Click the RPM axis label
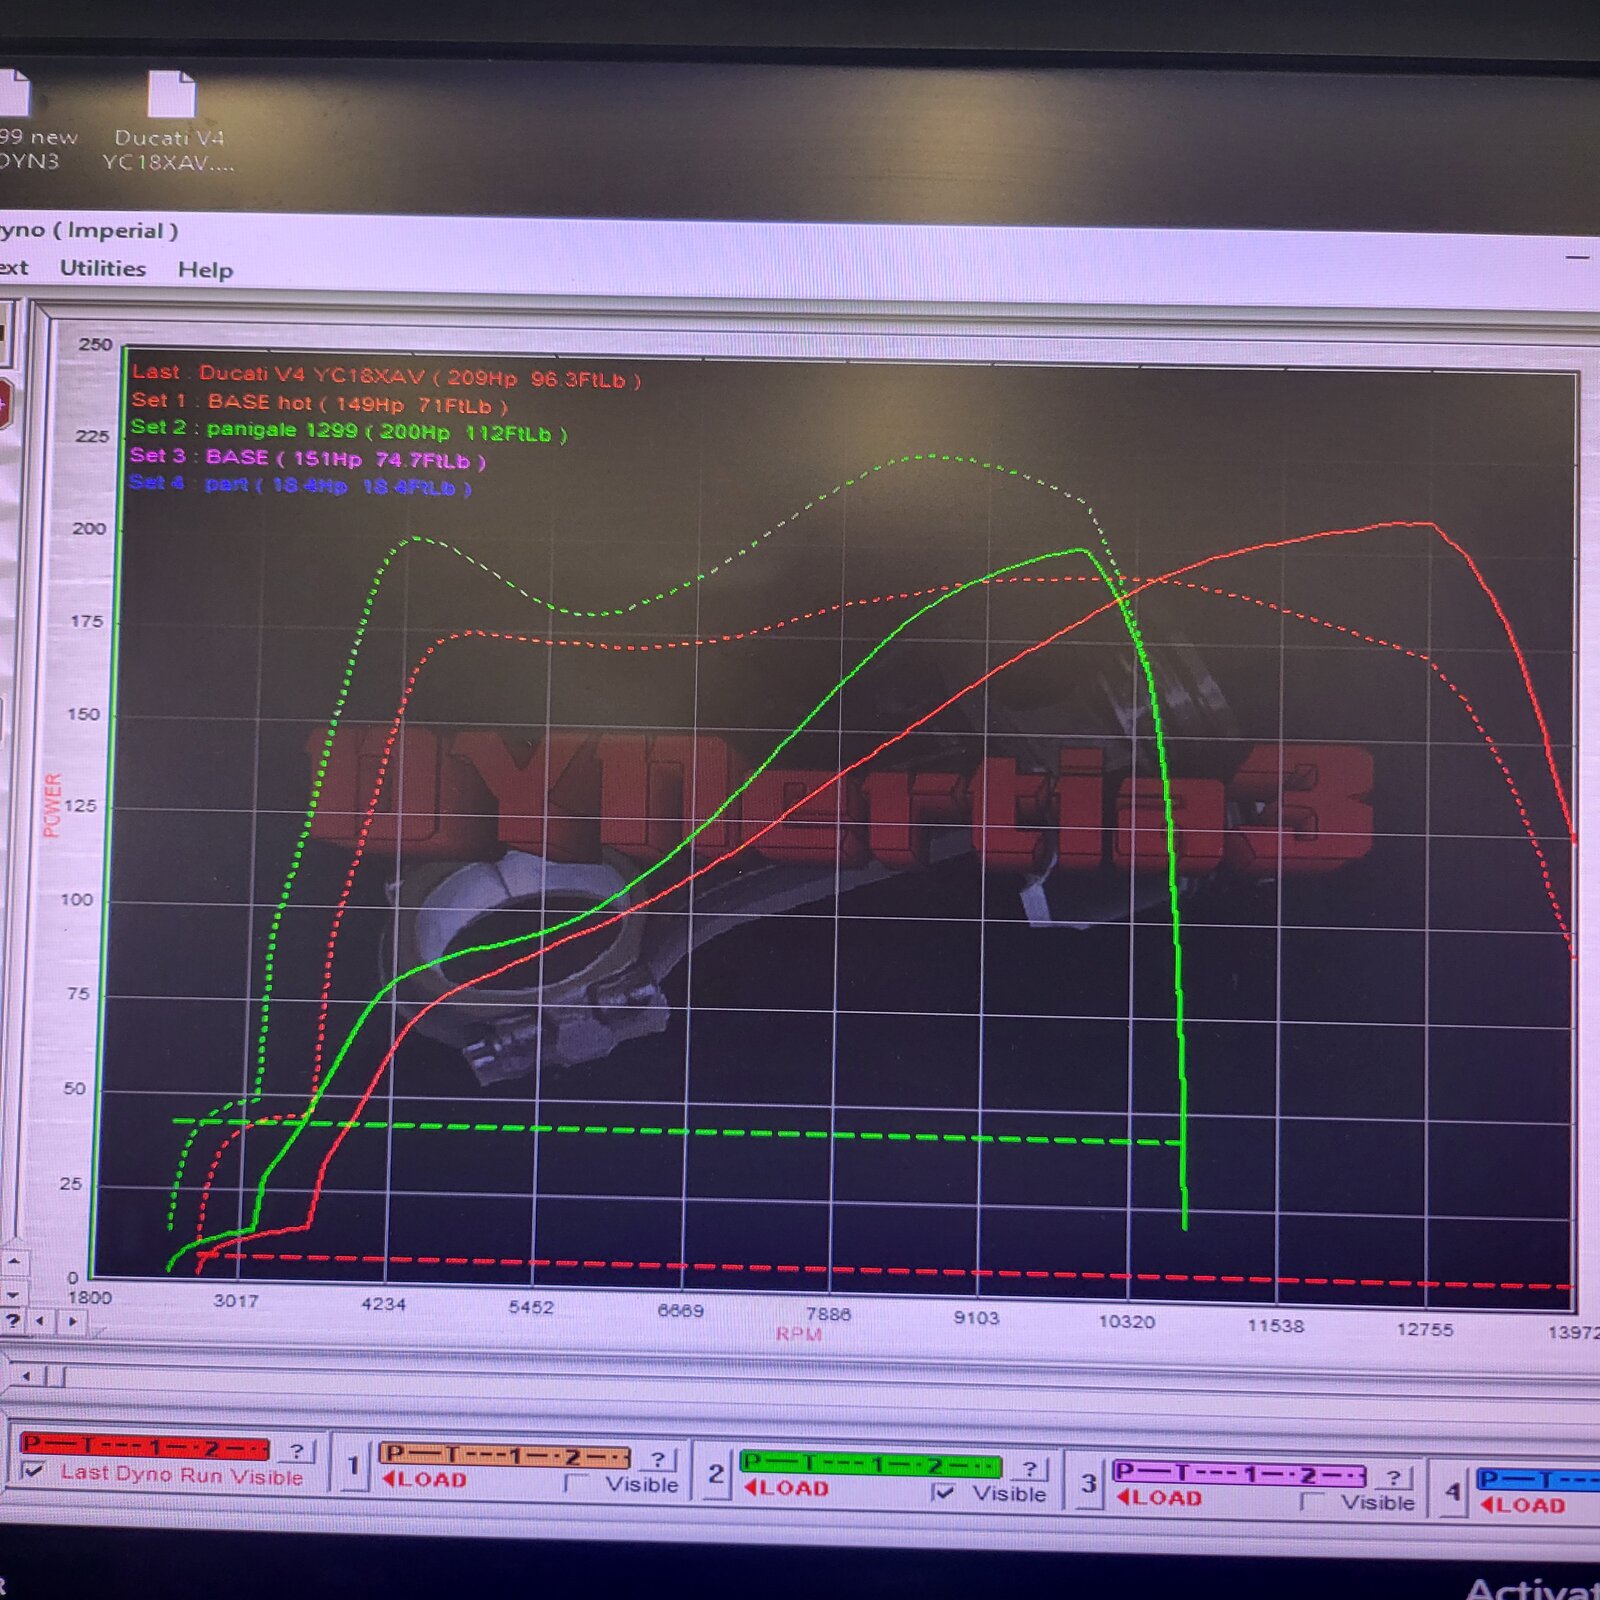 click(798, 1334)
